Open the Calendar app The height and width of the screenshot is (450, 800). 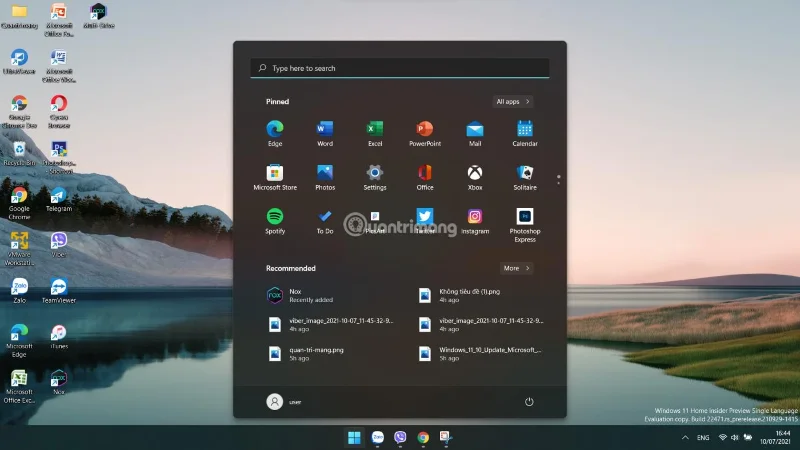(524, 133)
